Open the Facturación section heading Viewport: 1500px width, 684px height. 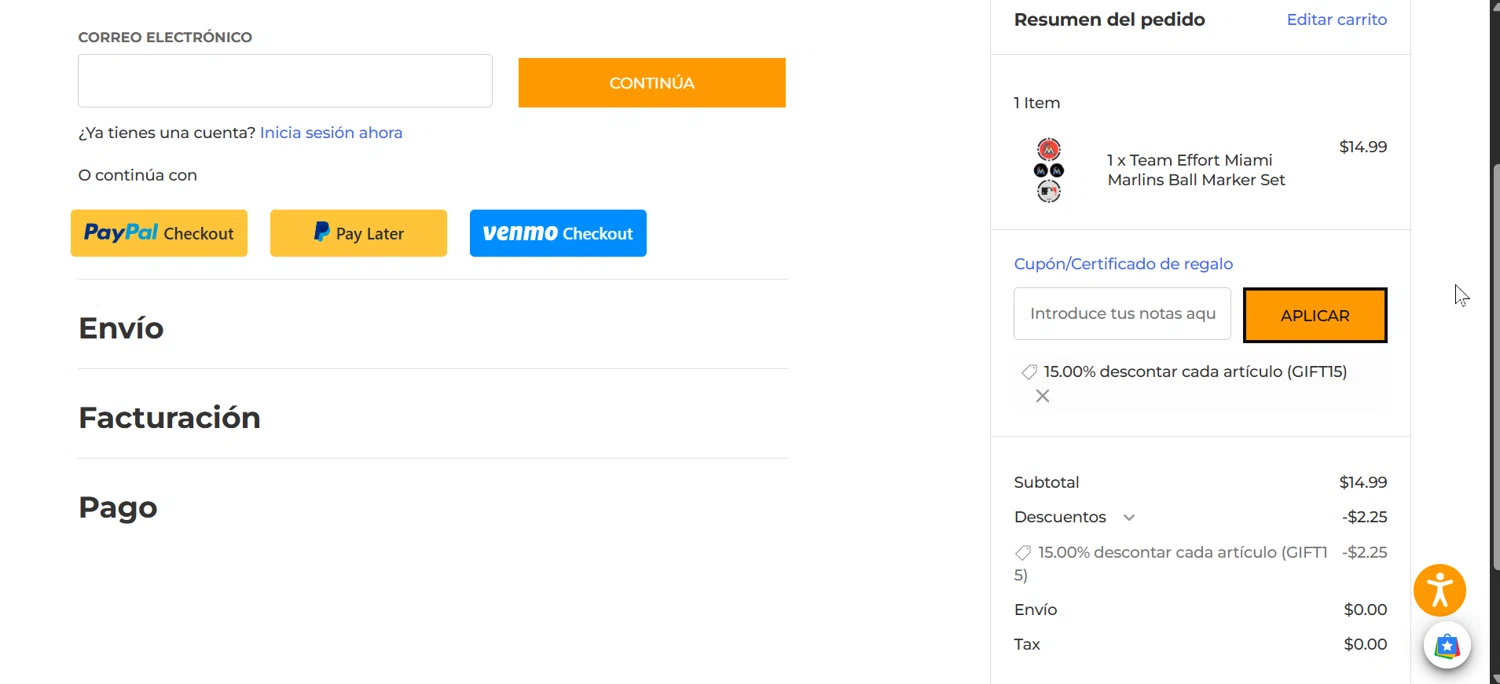169,417
